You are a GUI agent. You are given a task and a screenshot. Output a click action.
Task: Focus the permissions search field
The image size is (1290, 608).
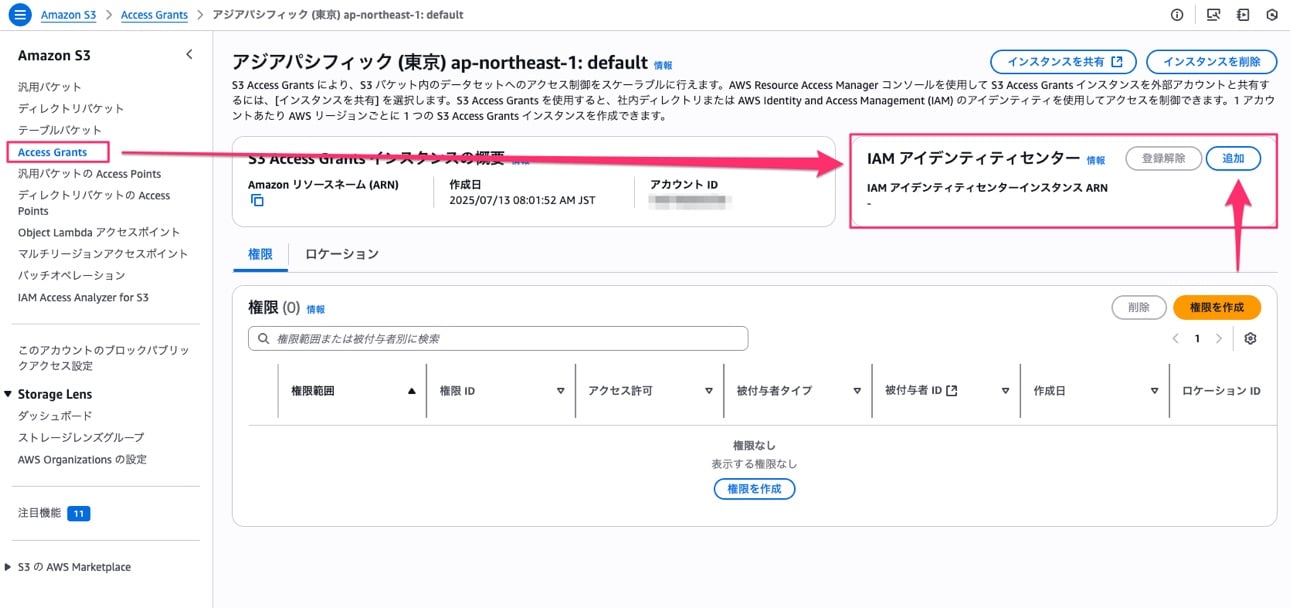tap(498, 339)
